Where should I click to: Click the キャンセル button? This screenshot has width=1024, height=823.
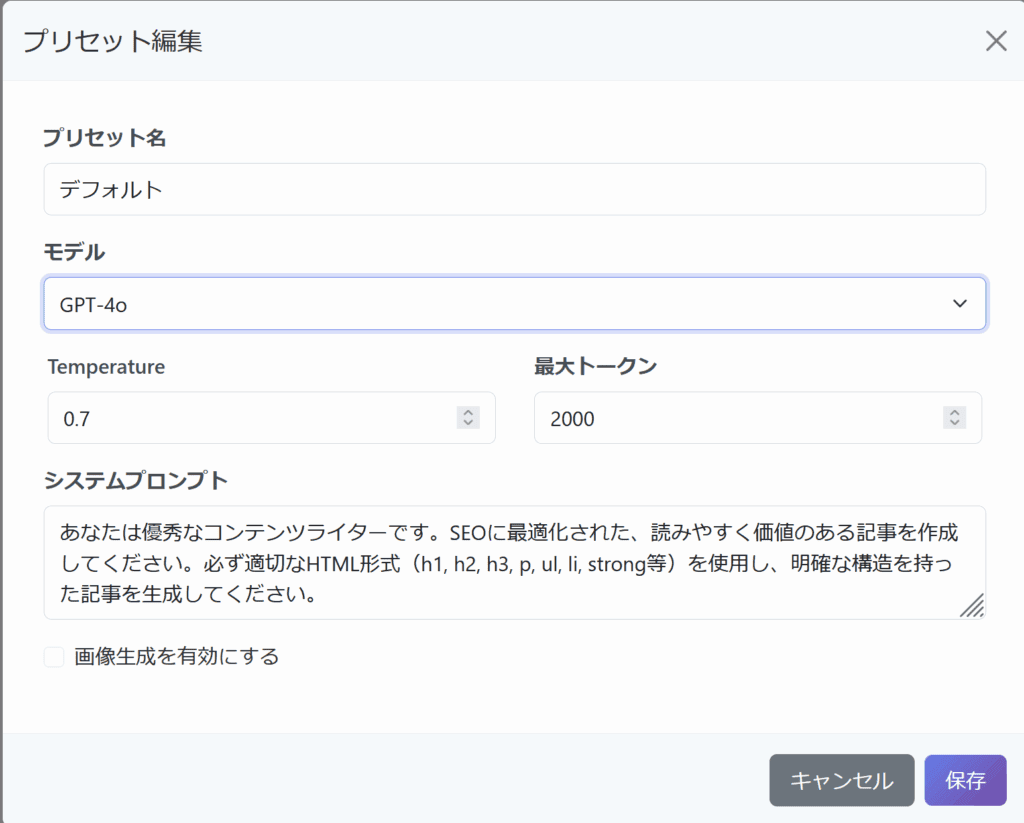pos(842,781)
